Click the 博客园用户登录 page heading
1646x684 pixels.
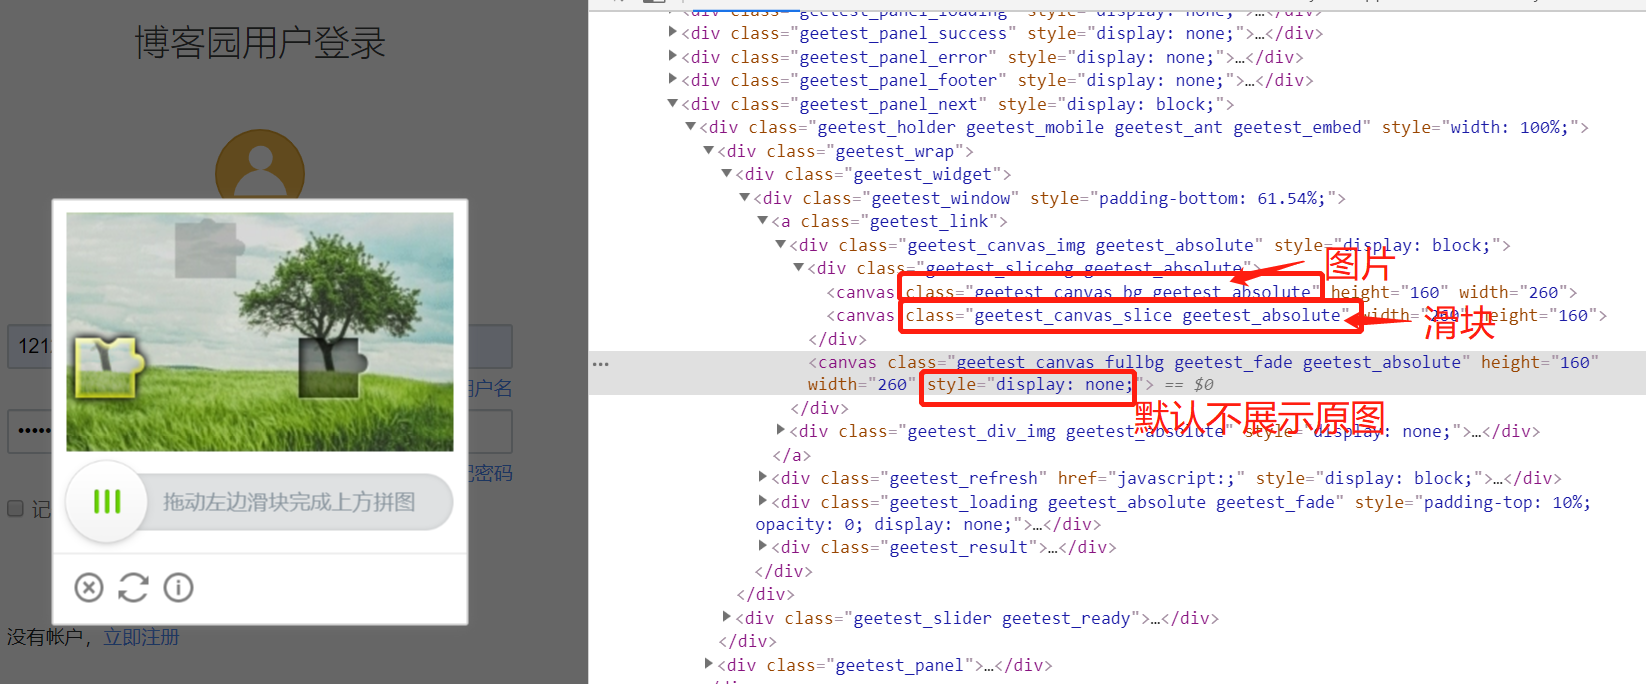[260, 43]
